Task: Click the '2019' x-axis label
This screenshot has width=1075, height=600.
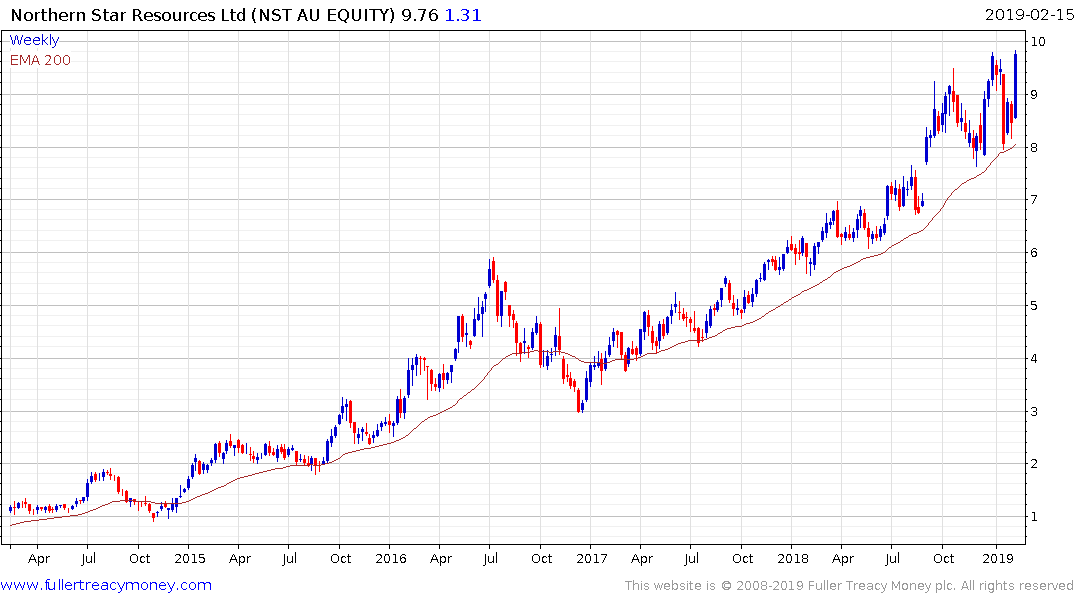Action: (998, 558)
